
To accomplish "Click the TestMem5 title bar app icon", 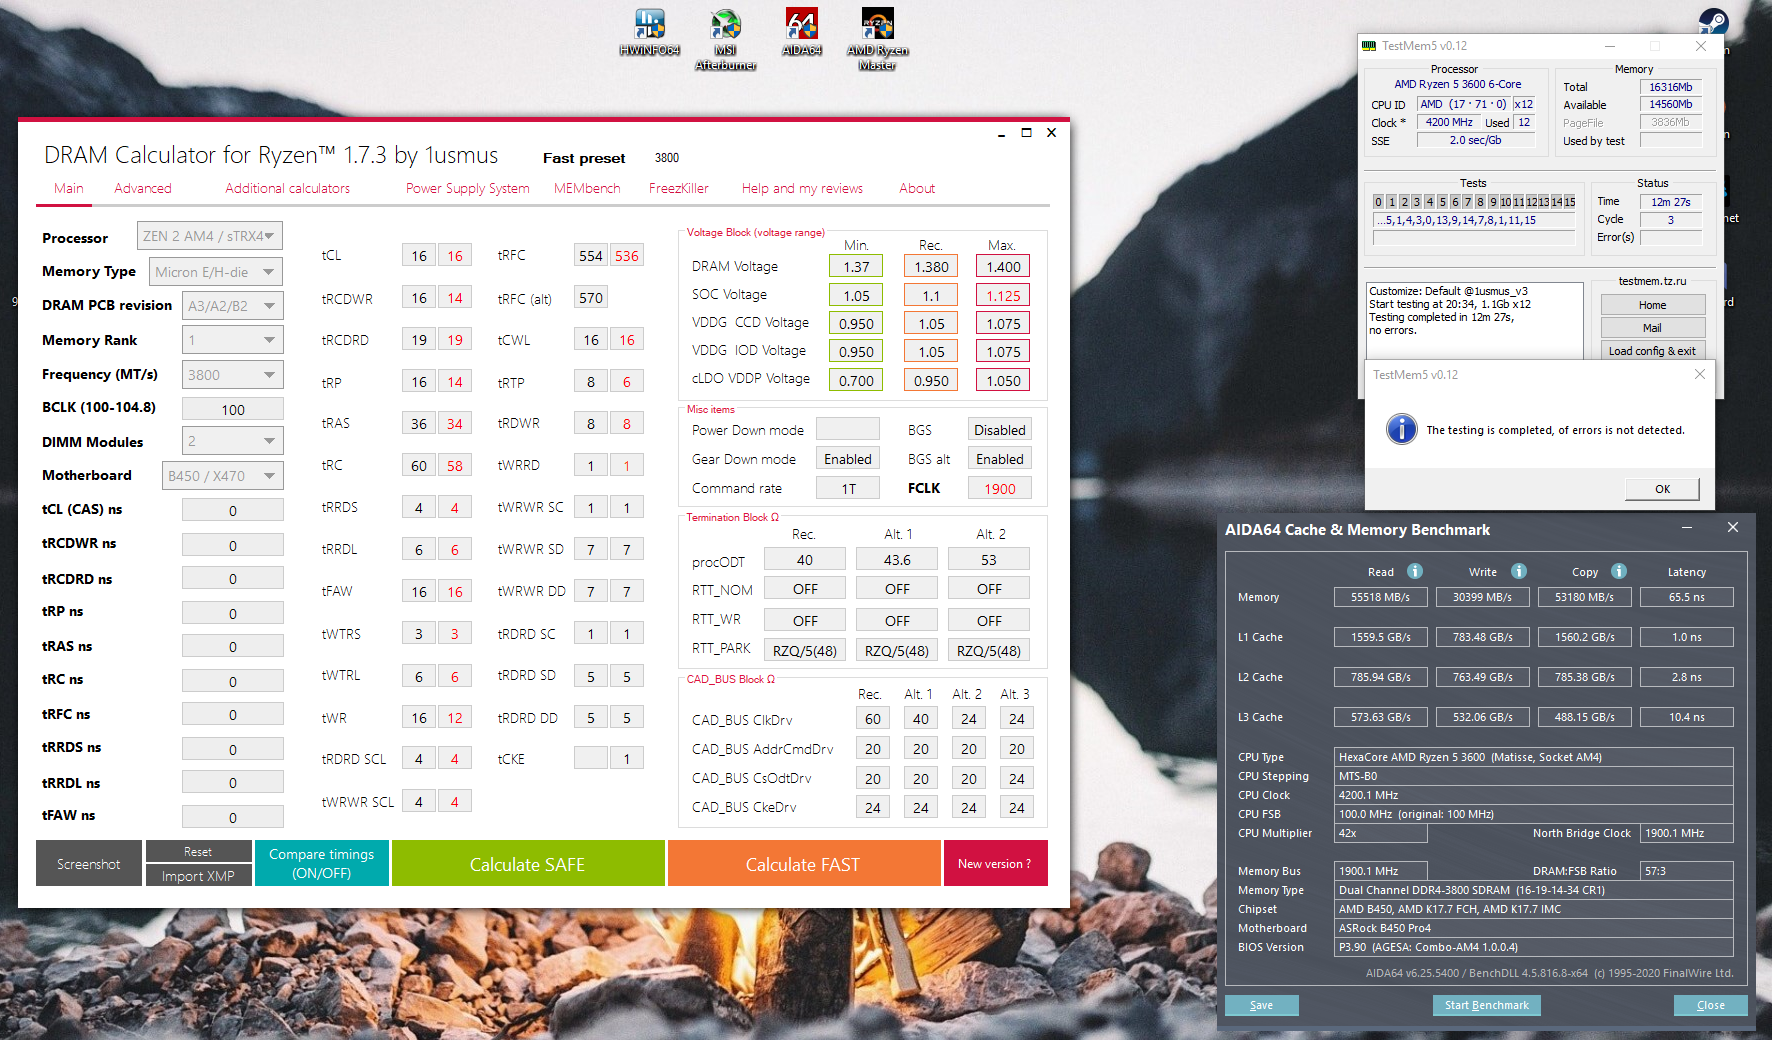I will [1369, 46].
